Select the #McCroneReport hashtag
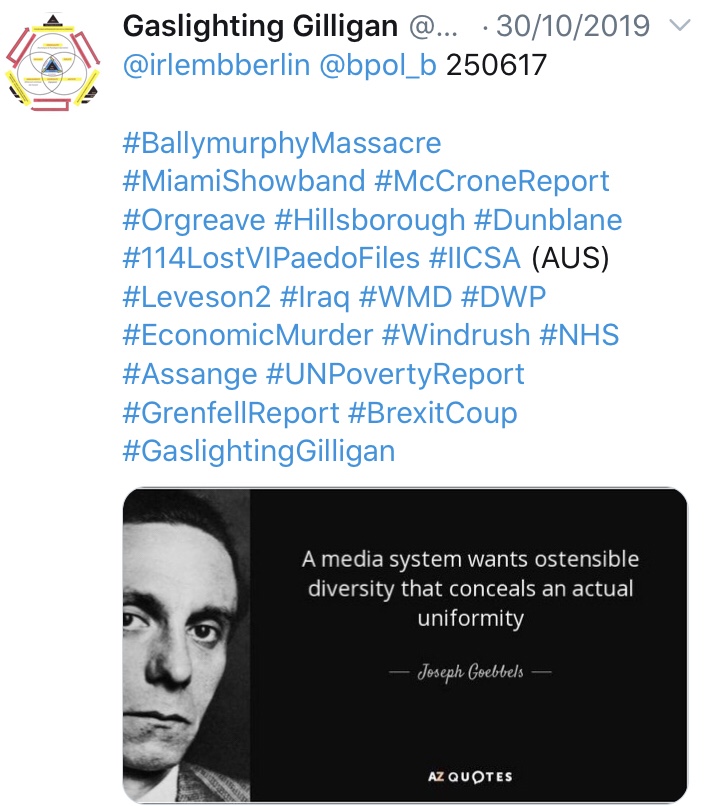Viewport: 721px width, 806px height. 492,181
